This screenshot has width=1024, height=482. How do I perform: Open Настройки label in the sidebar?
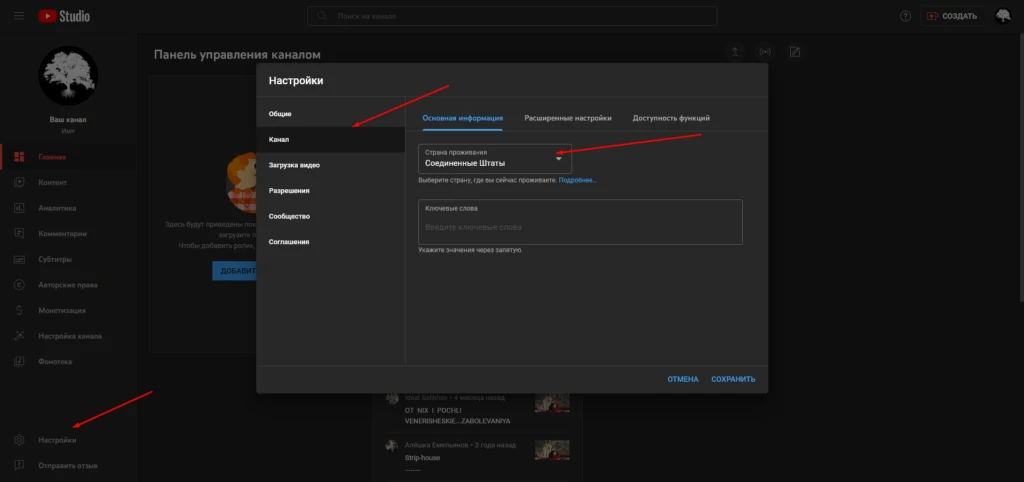(x=57, y=440)
